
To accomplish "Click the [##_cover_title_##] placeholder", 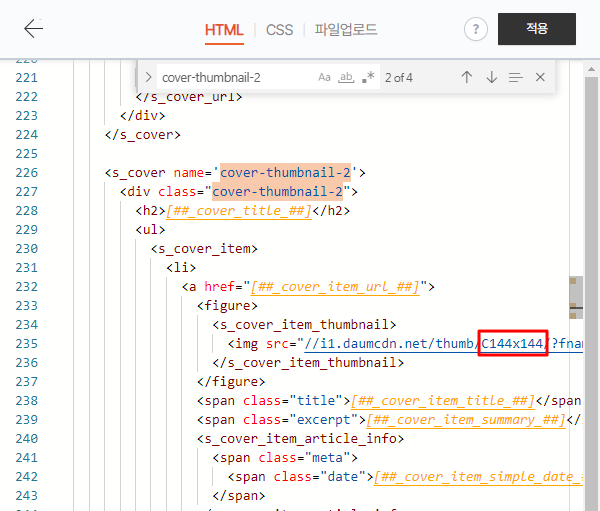I will (239, 211).
